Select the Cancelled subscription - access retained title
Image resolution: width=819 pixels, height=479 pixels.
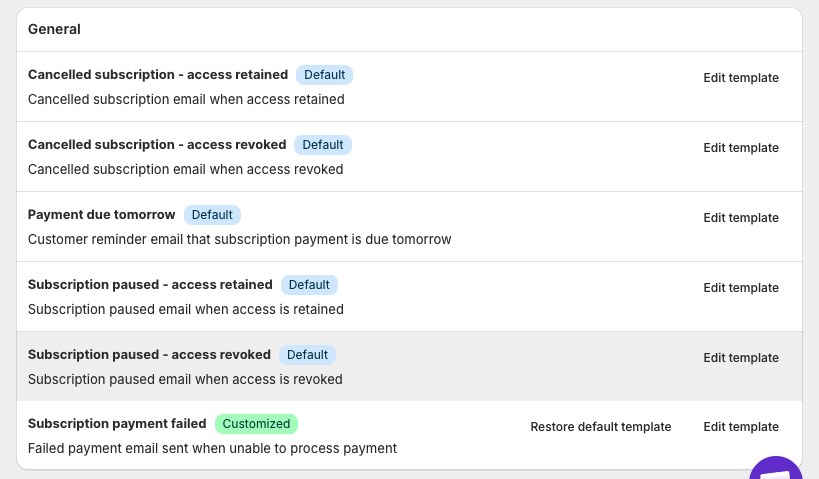[x=158, y=75]
